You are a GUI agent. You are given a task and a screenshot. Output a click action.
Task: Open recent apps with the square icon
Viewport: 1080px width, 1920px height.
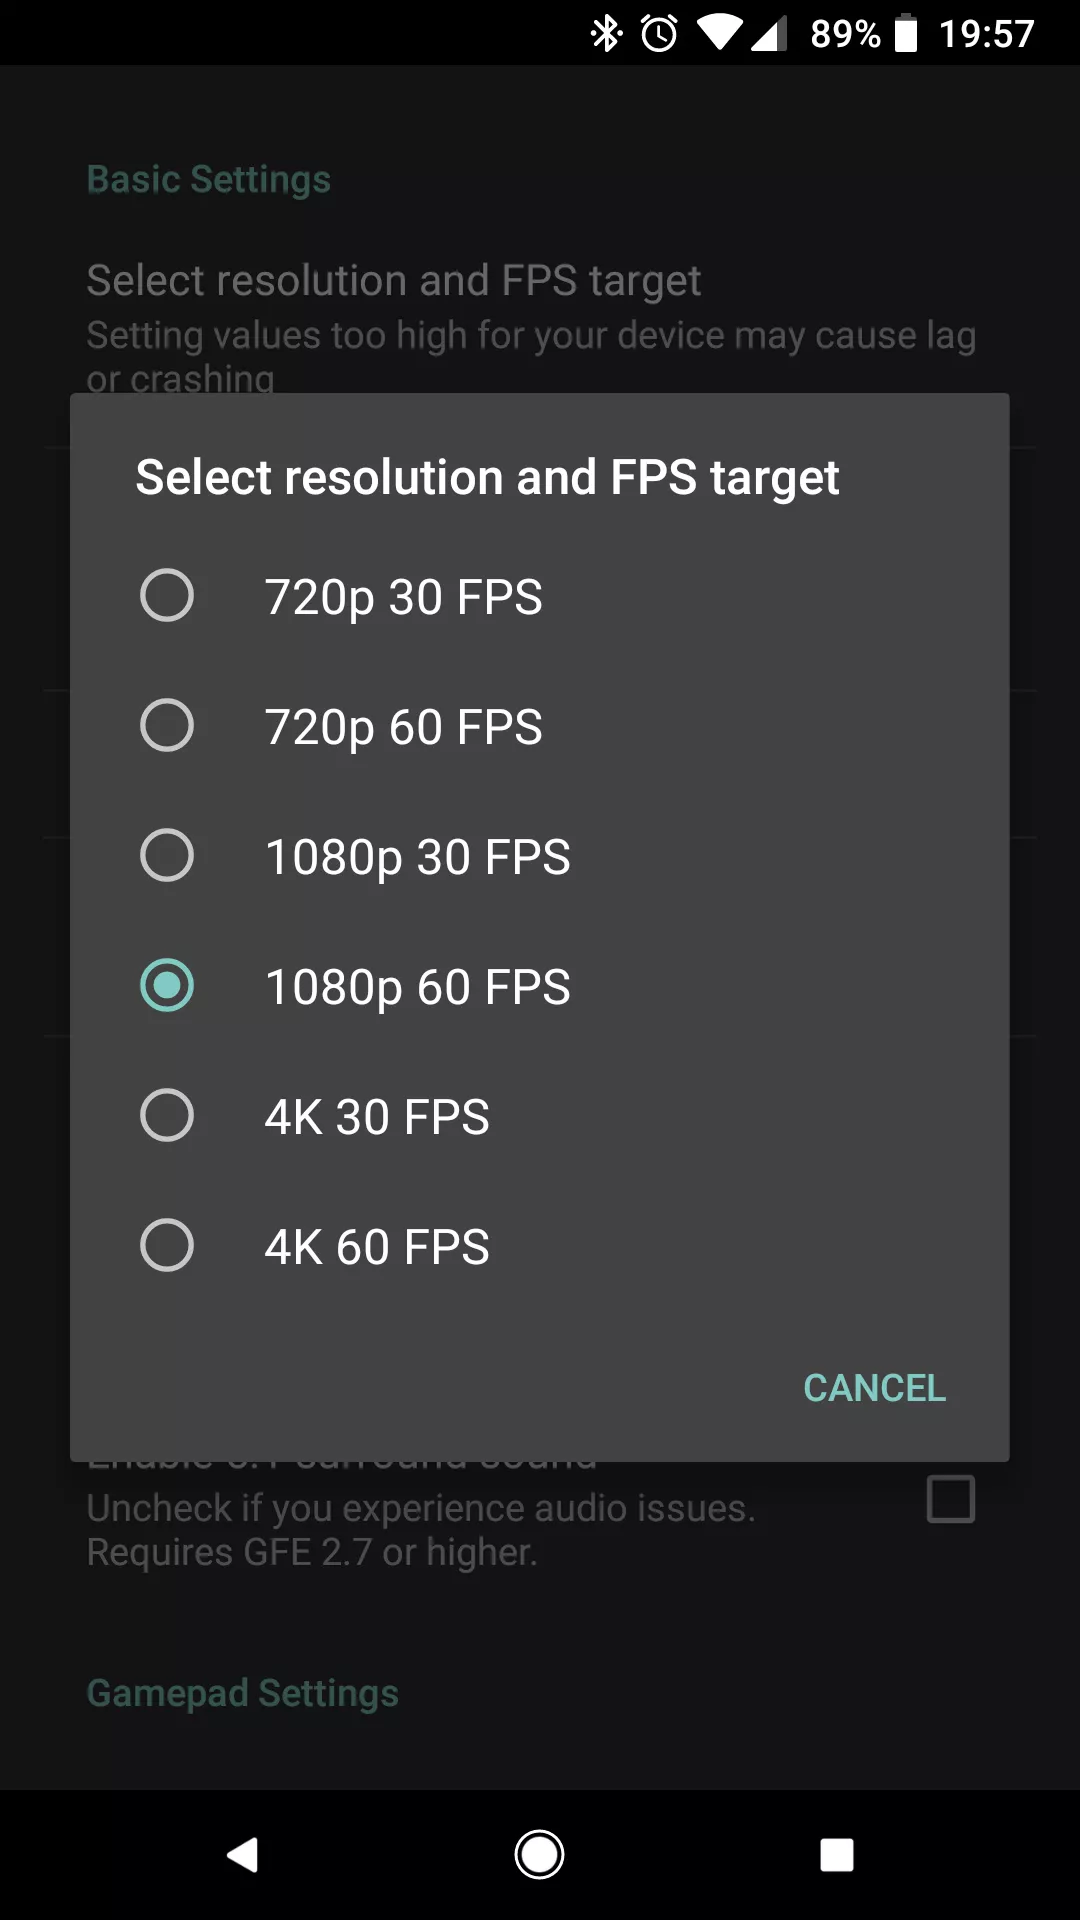click(x=836, y=1855)
